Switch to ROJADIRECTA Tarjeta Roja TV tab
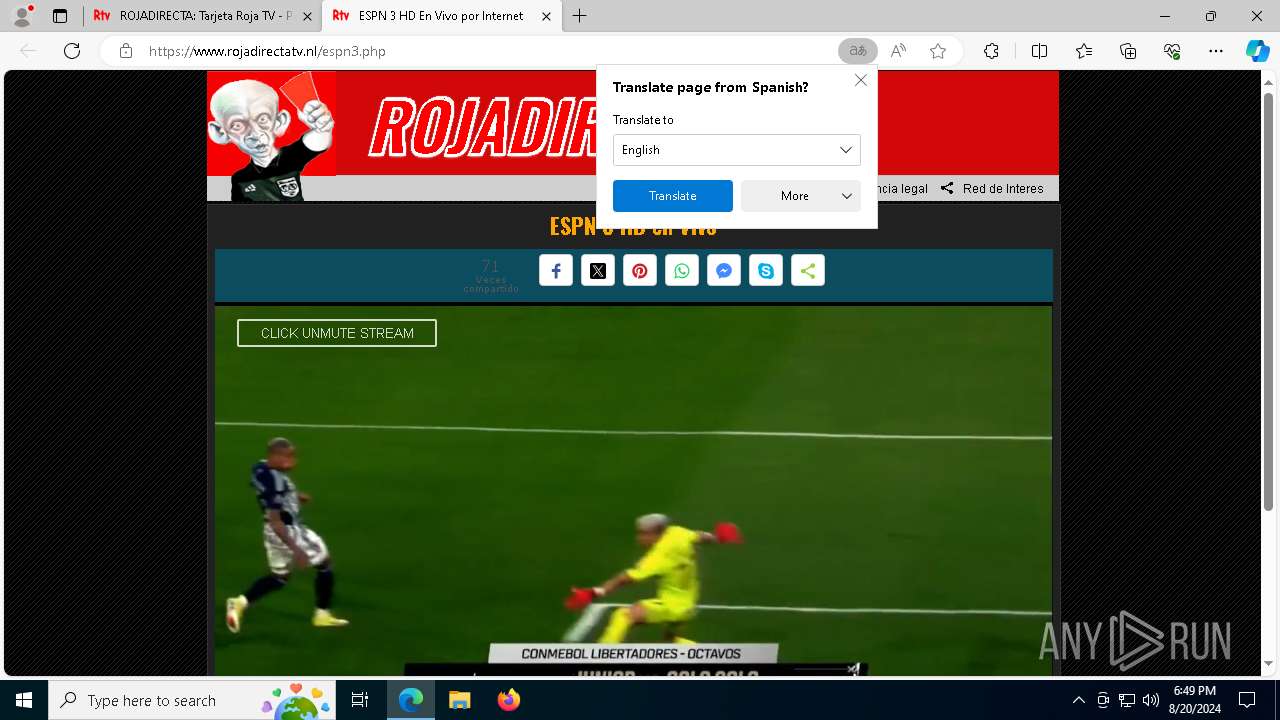Image resolution: width=1280 pixels, height=720 pixels. tap(202, 16)
